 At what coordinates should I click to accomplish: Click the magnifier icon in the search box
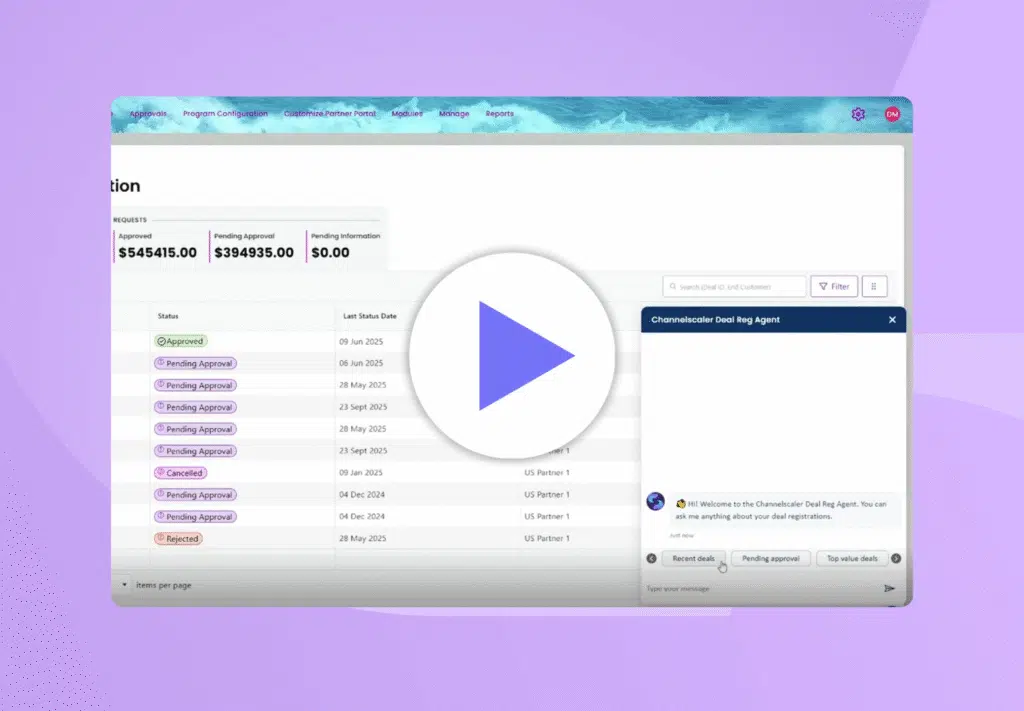click(673, 287)
